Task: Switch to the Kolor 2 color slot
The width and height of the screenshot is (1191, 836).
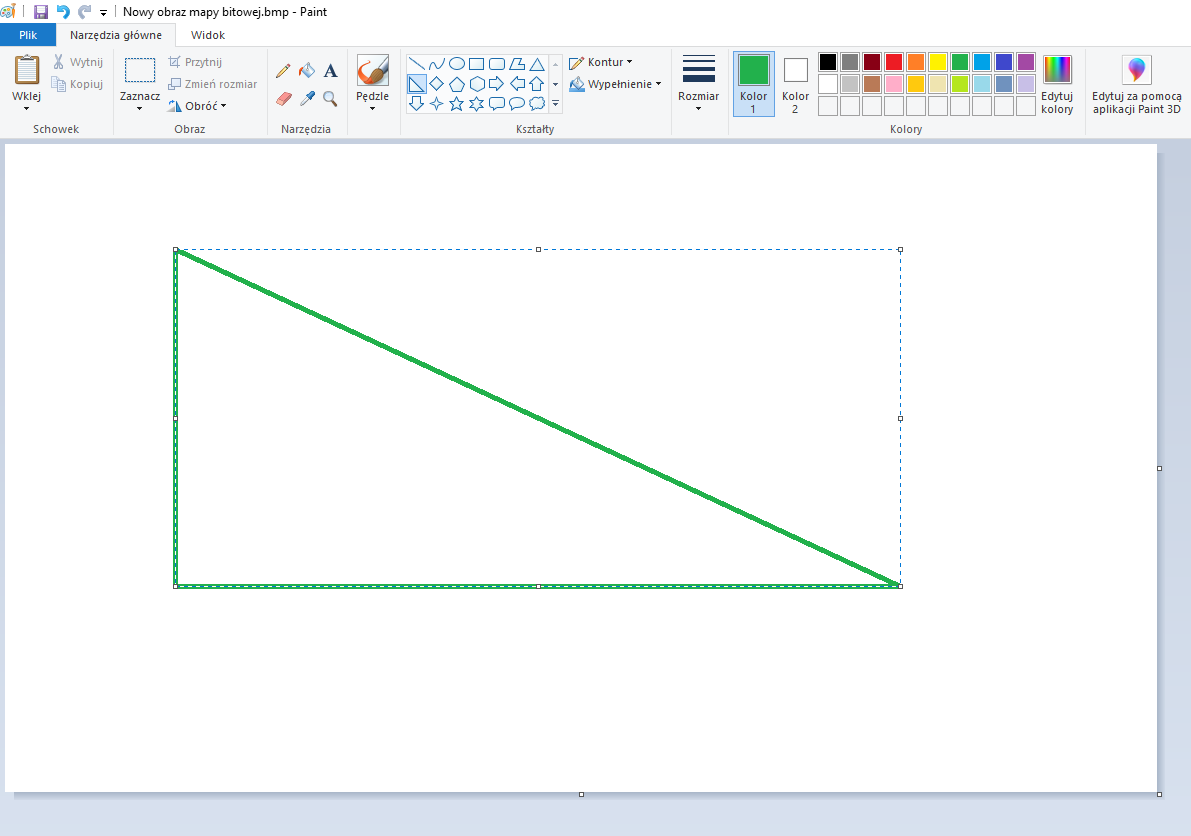Action: tap(795, 83)
